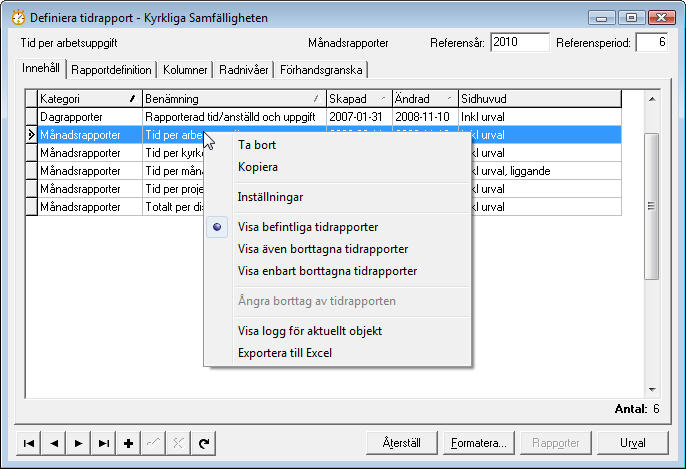Click the Referensår input field

(519, 42)
